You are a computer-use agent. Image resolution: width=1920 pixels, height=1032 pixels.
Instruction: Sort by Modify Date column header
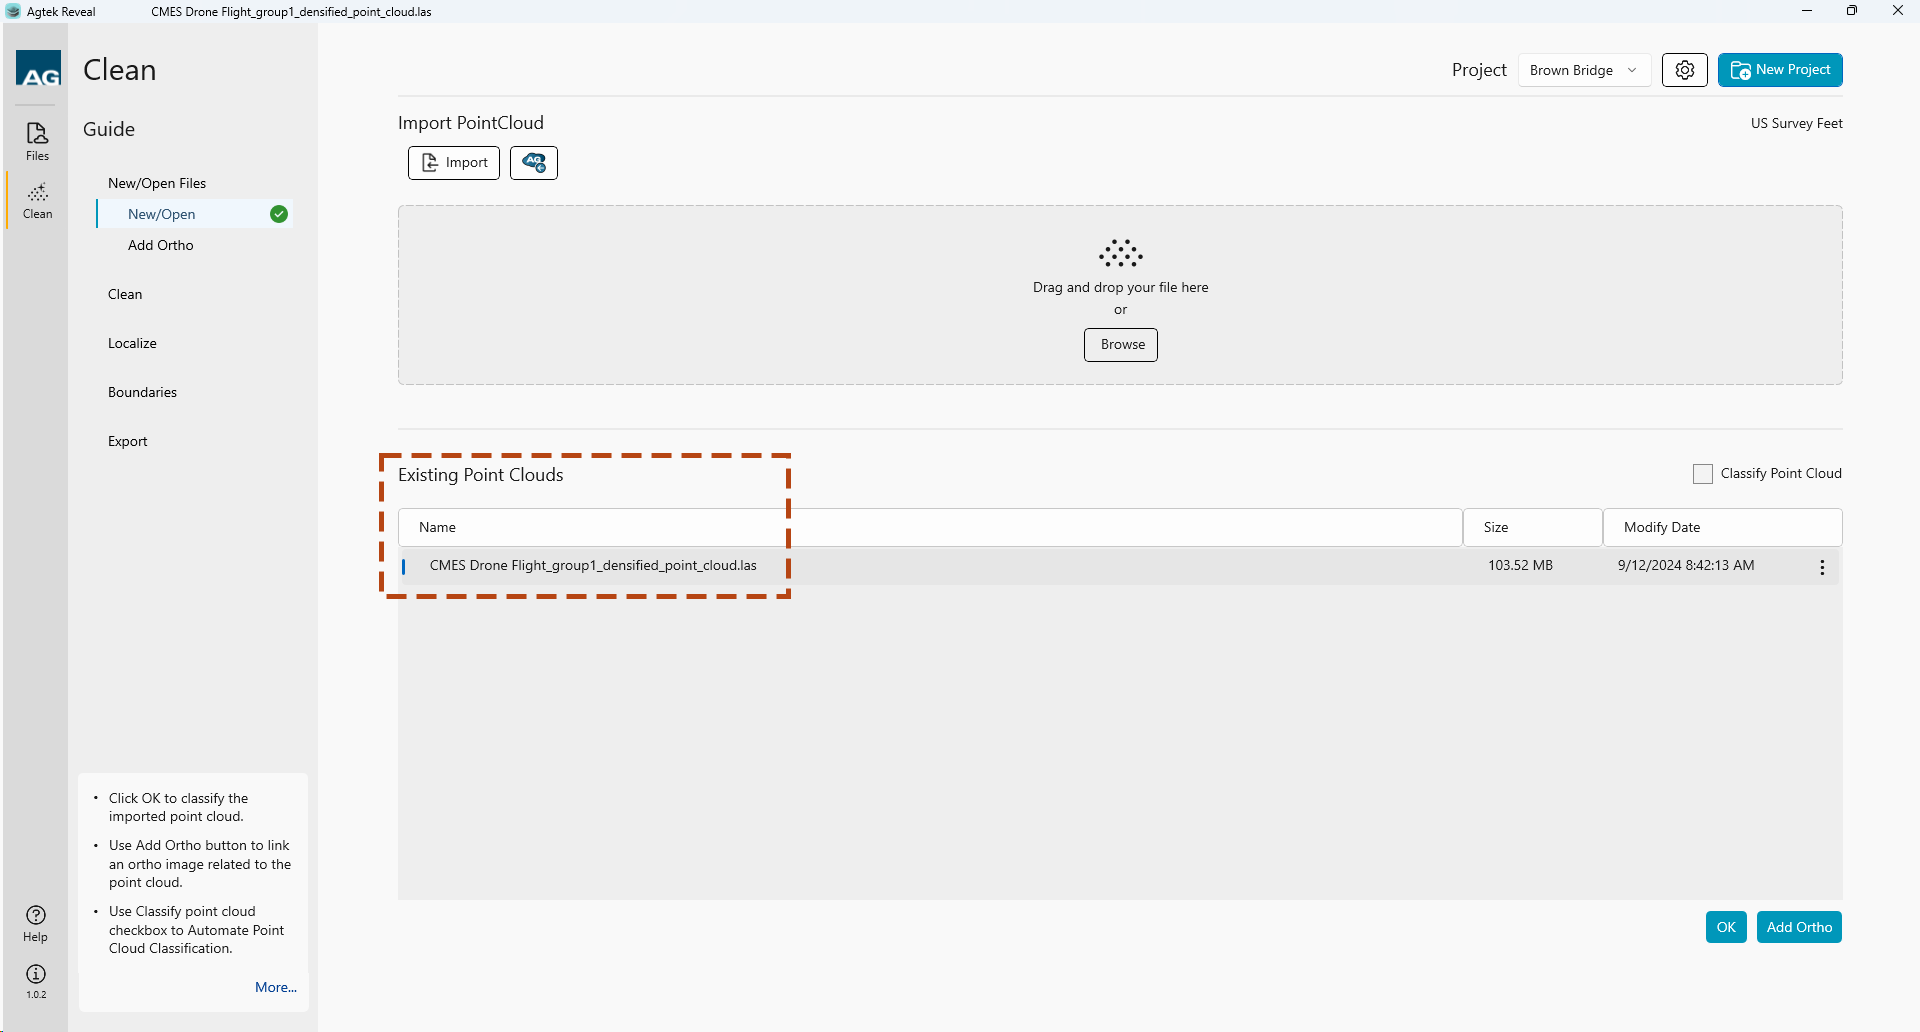tap(1722, 527)
